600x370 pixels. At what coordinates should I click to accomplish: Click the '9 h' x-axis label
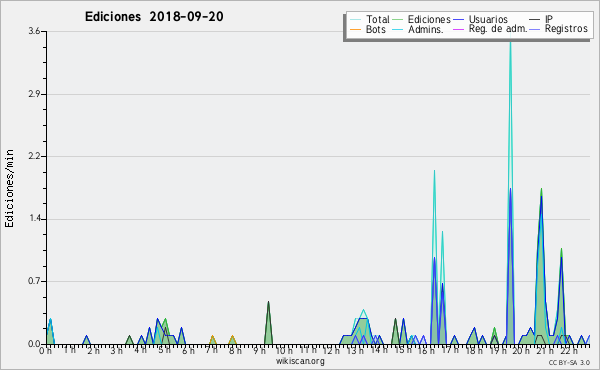[x=259, y=350]
